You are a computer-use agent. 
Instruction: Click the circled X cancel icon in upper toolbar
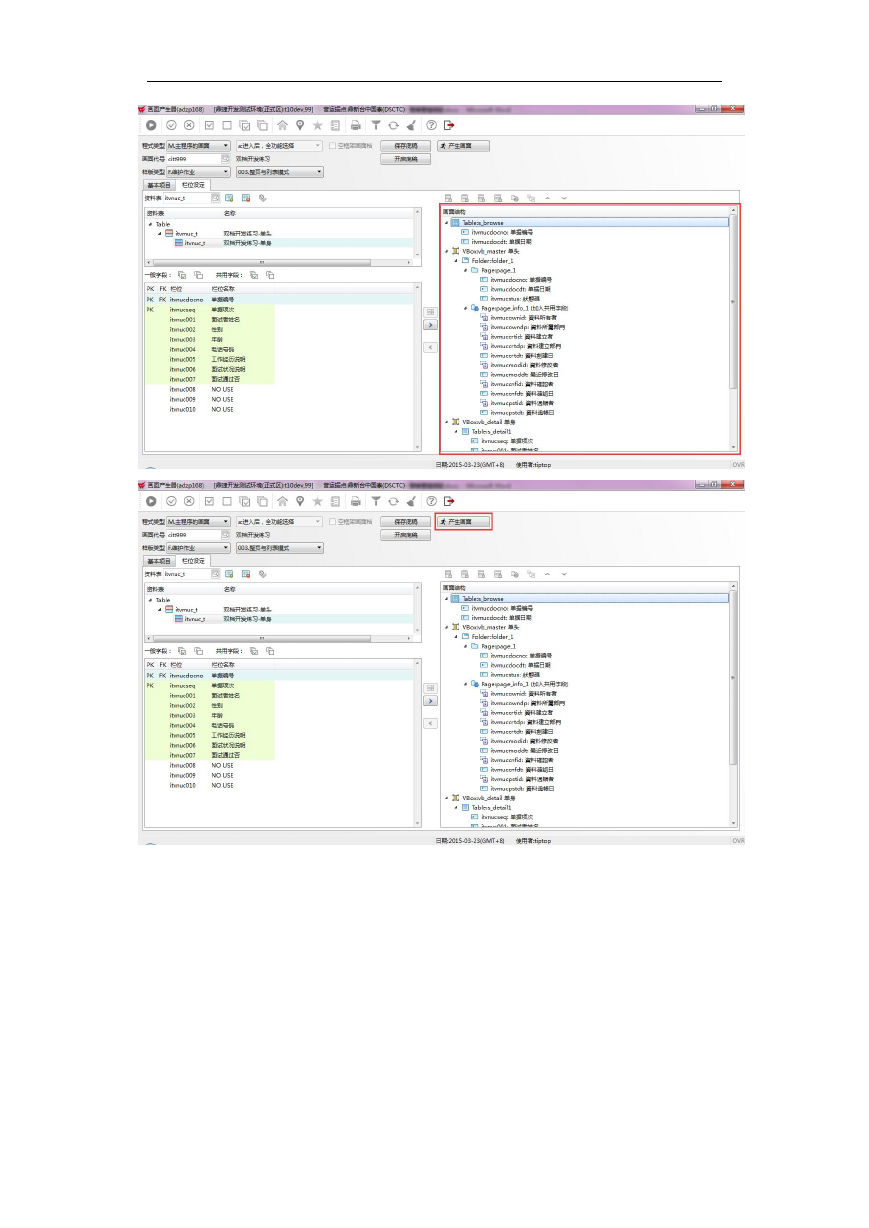point(189,125)
